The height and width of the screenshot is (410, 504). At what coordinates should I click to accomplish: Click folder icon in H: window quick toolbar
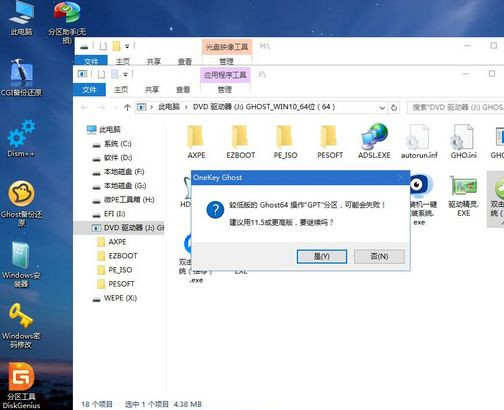(116, 46)
